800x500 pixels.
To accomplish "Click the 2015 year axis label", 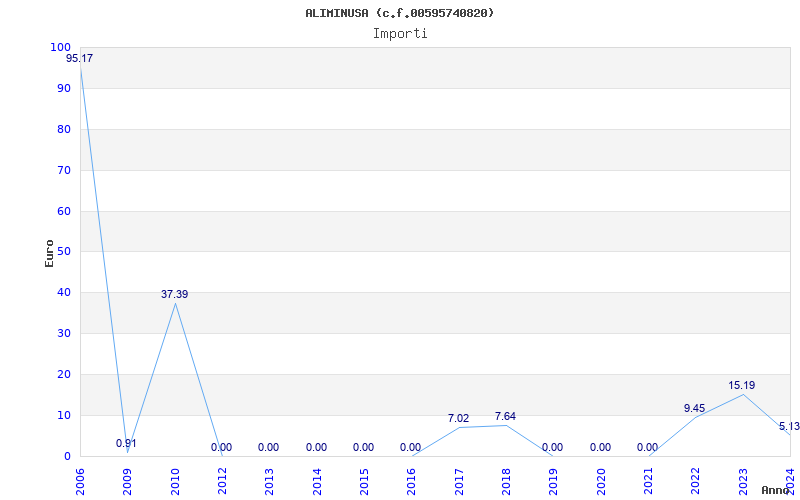I will click(364, 482).
